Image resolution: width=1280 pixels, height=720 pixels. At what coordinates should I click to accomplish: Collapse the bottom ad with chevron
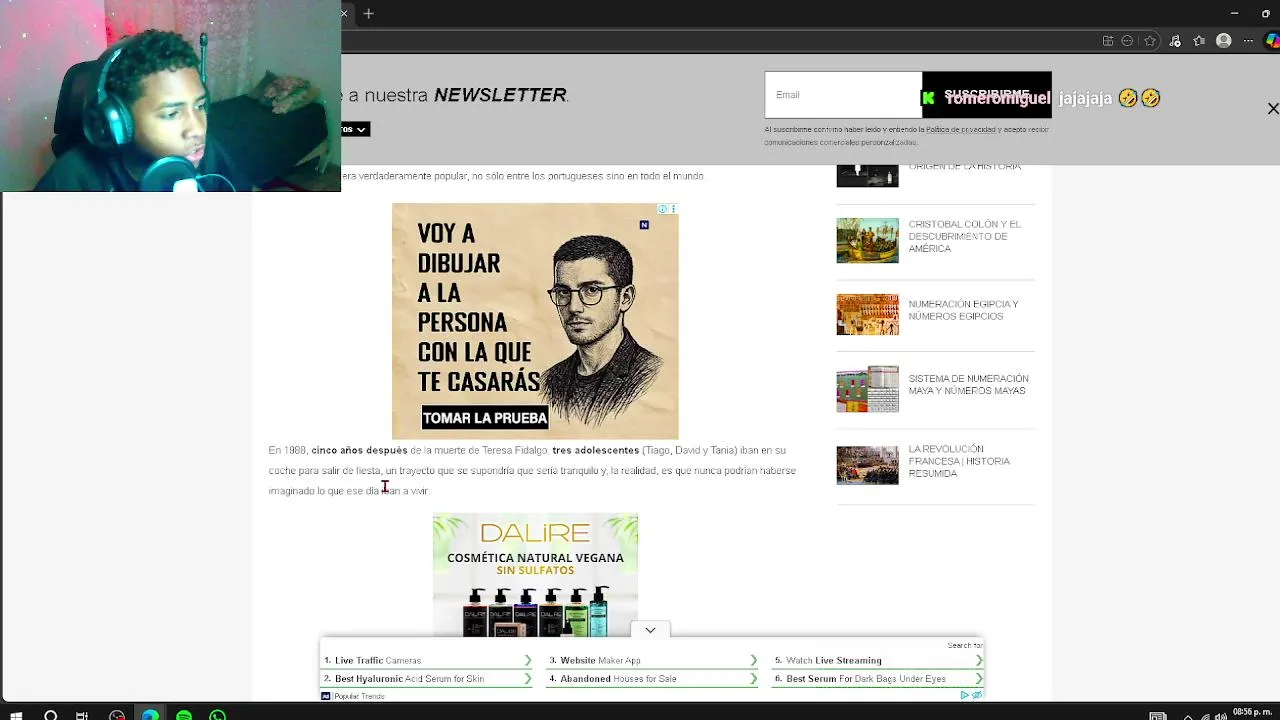[x=650, y=630]
